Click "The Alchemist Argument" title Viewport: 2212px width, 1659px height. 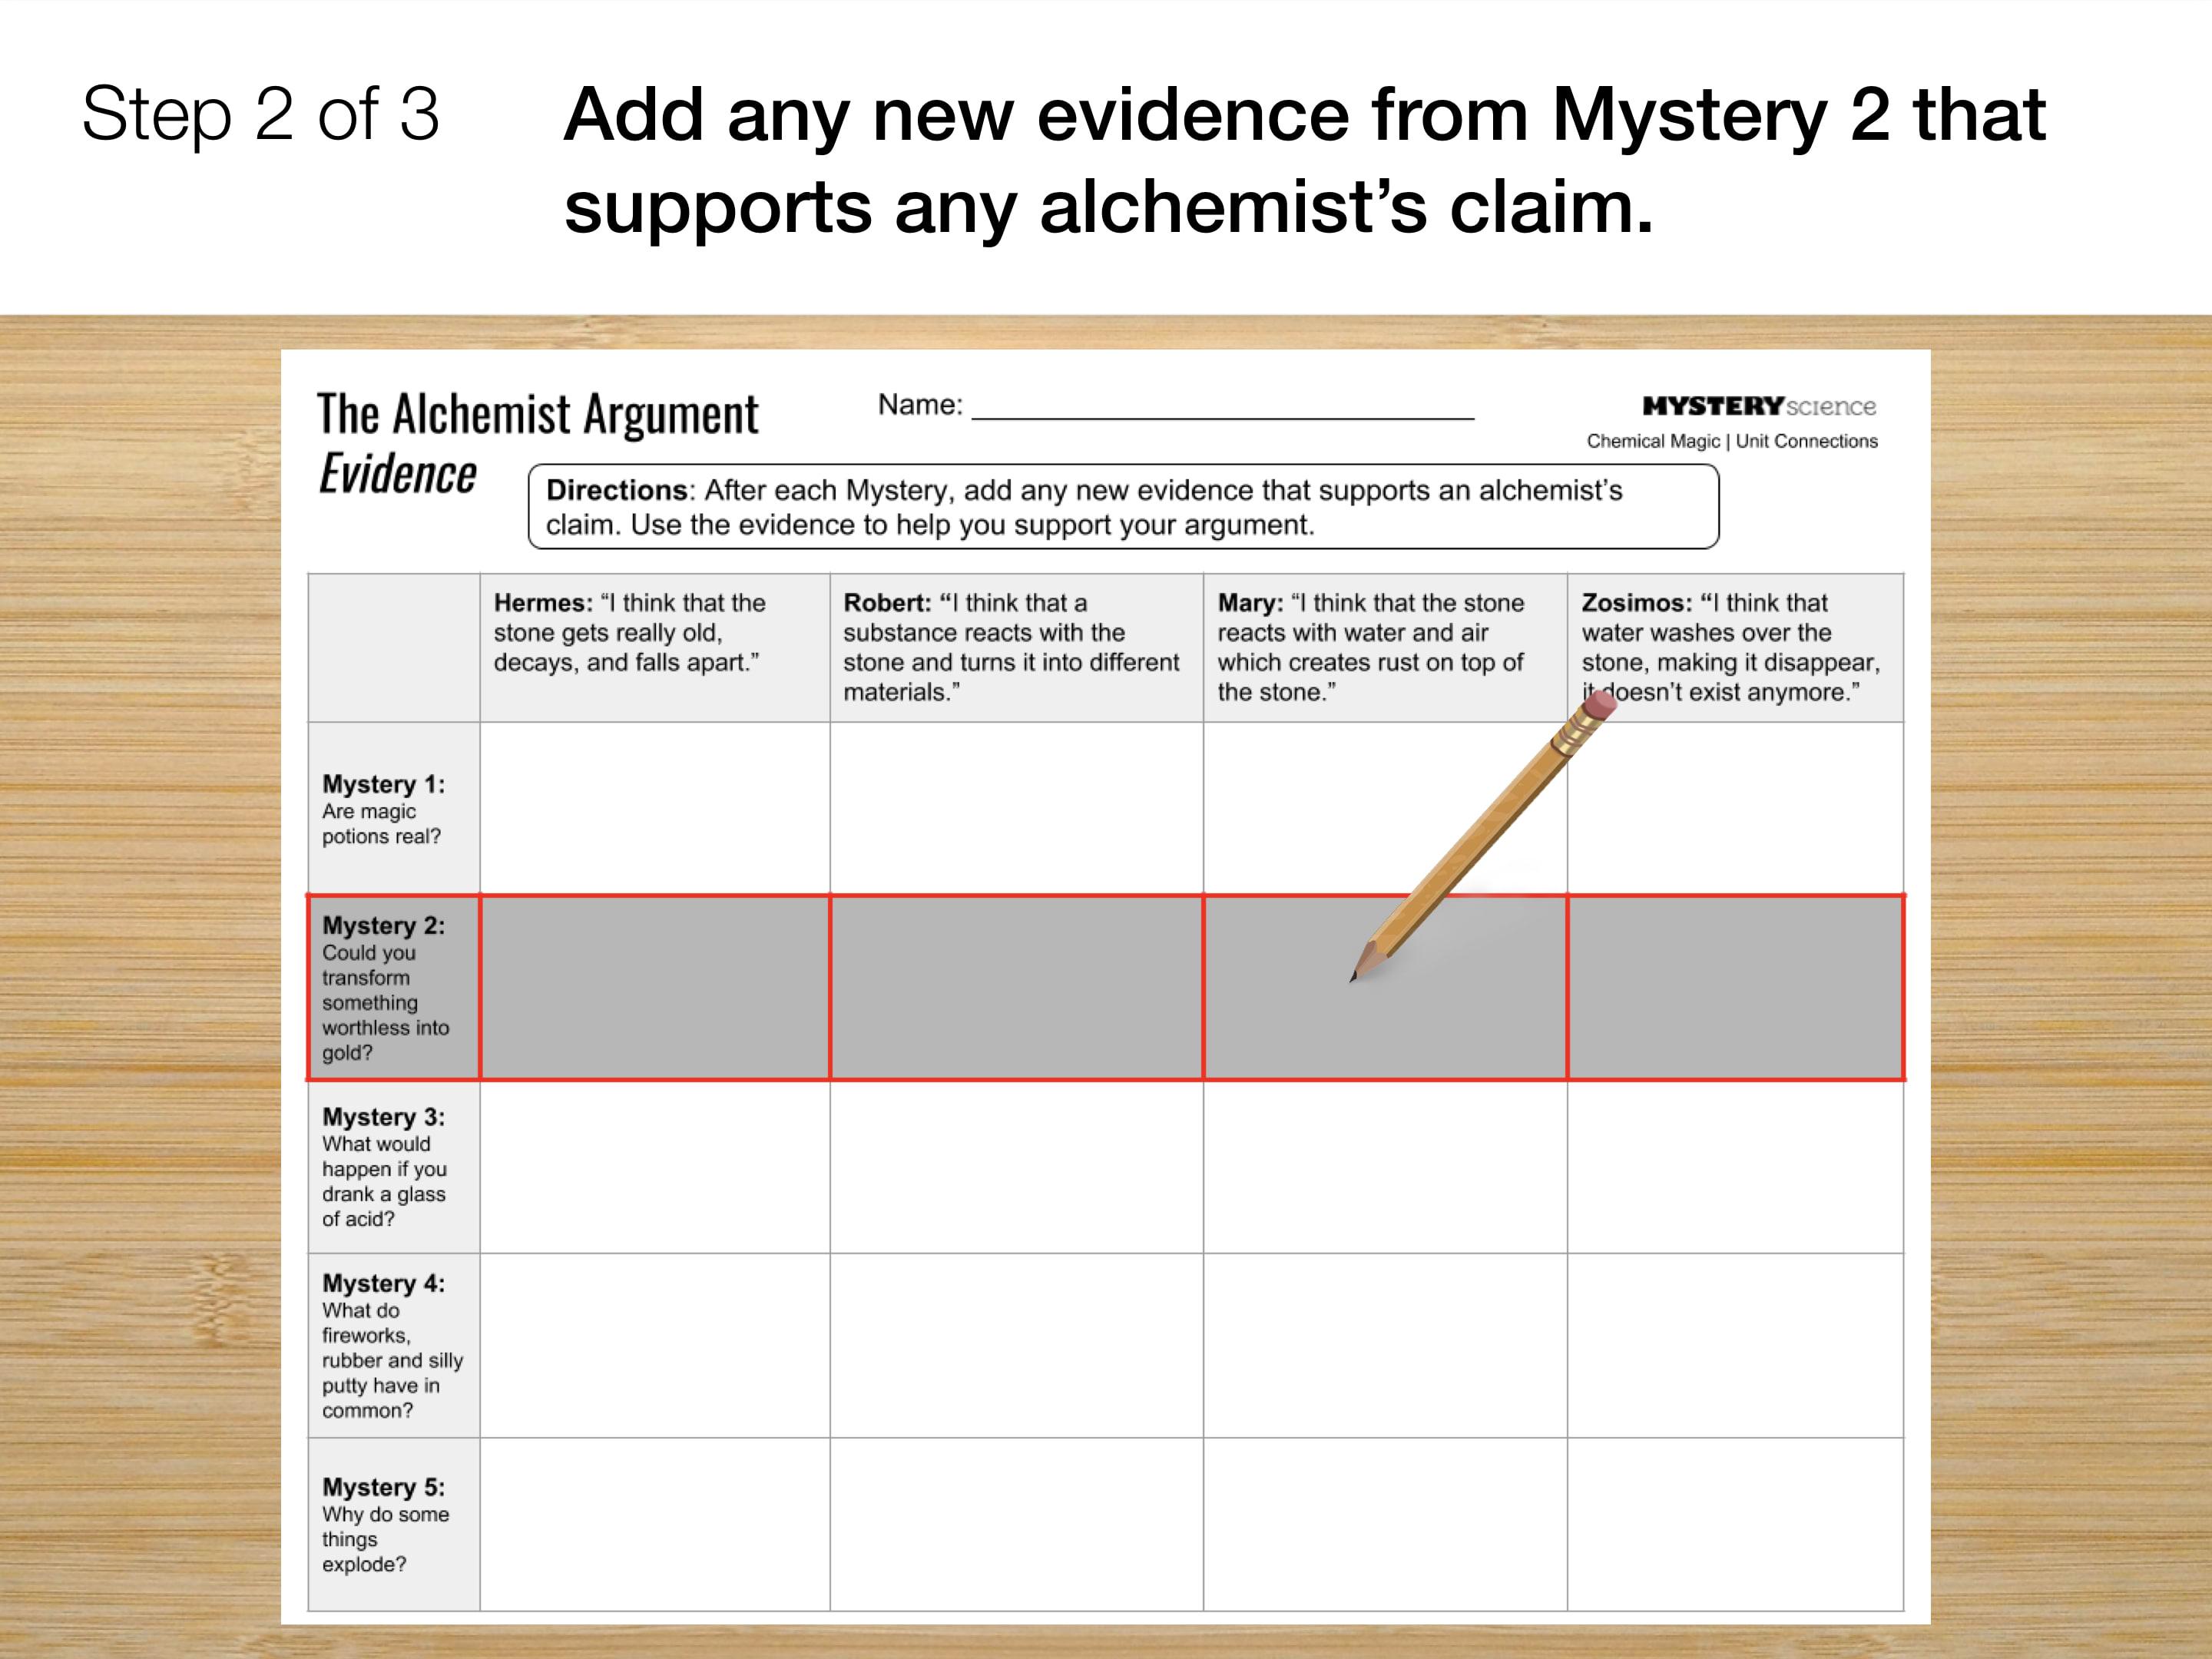[x=538, y=414]
